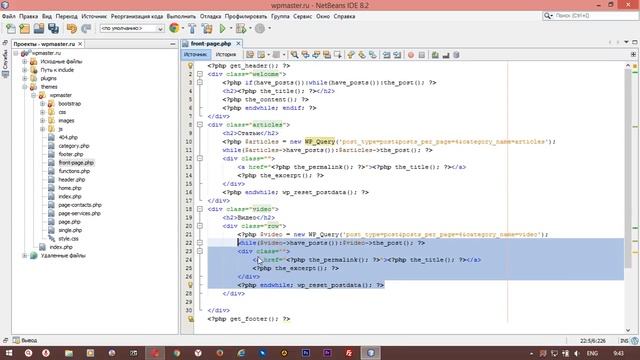Collapse the code fold at line 2
The width and height of the screenshot is (640, 360).
click(200, 74)
